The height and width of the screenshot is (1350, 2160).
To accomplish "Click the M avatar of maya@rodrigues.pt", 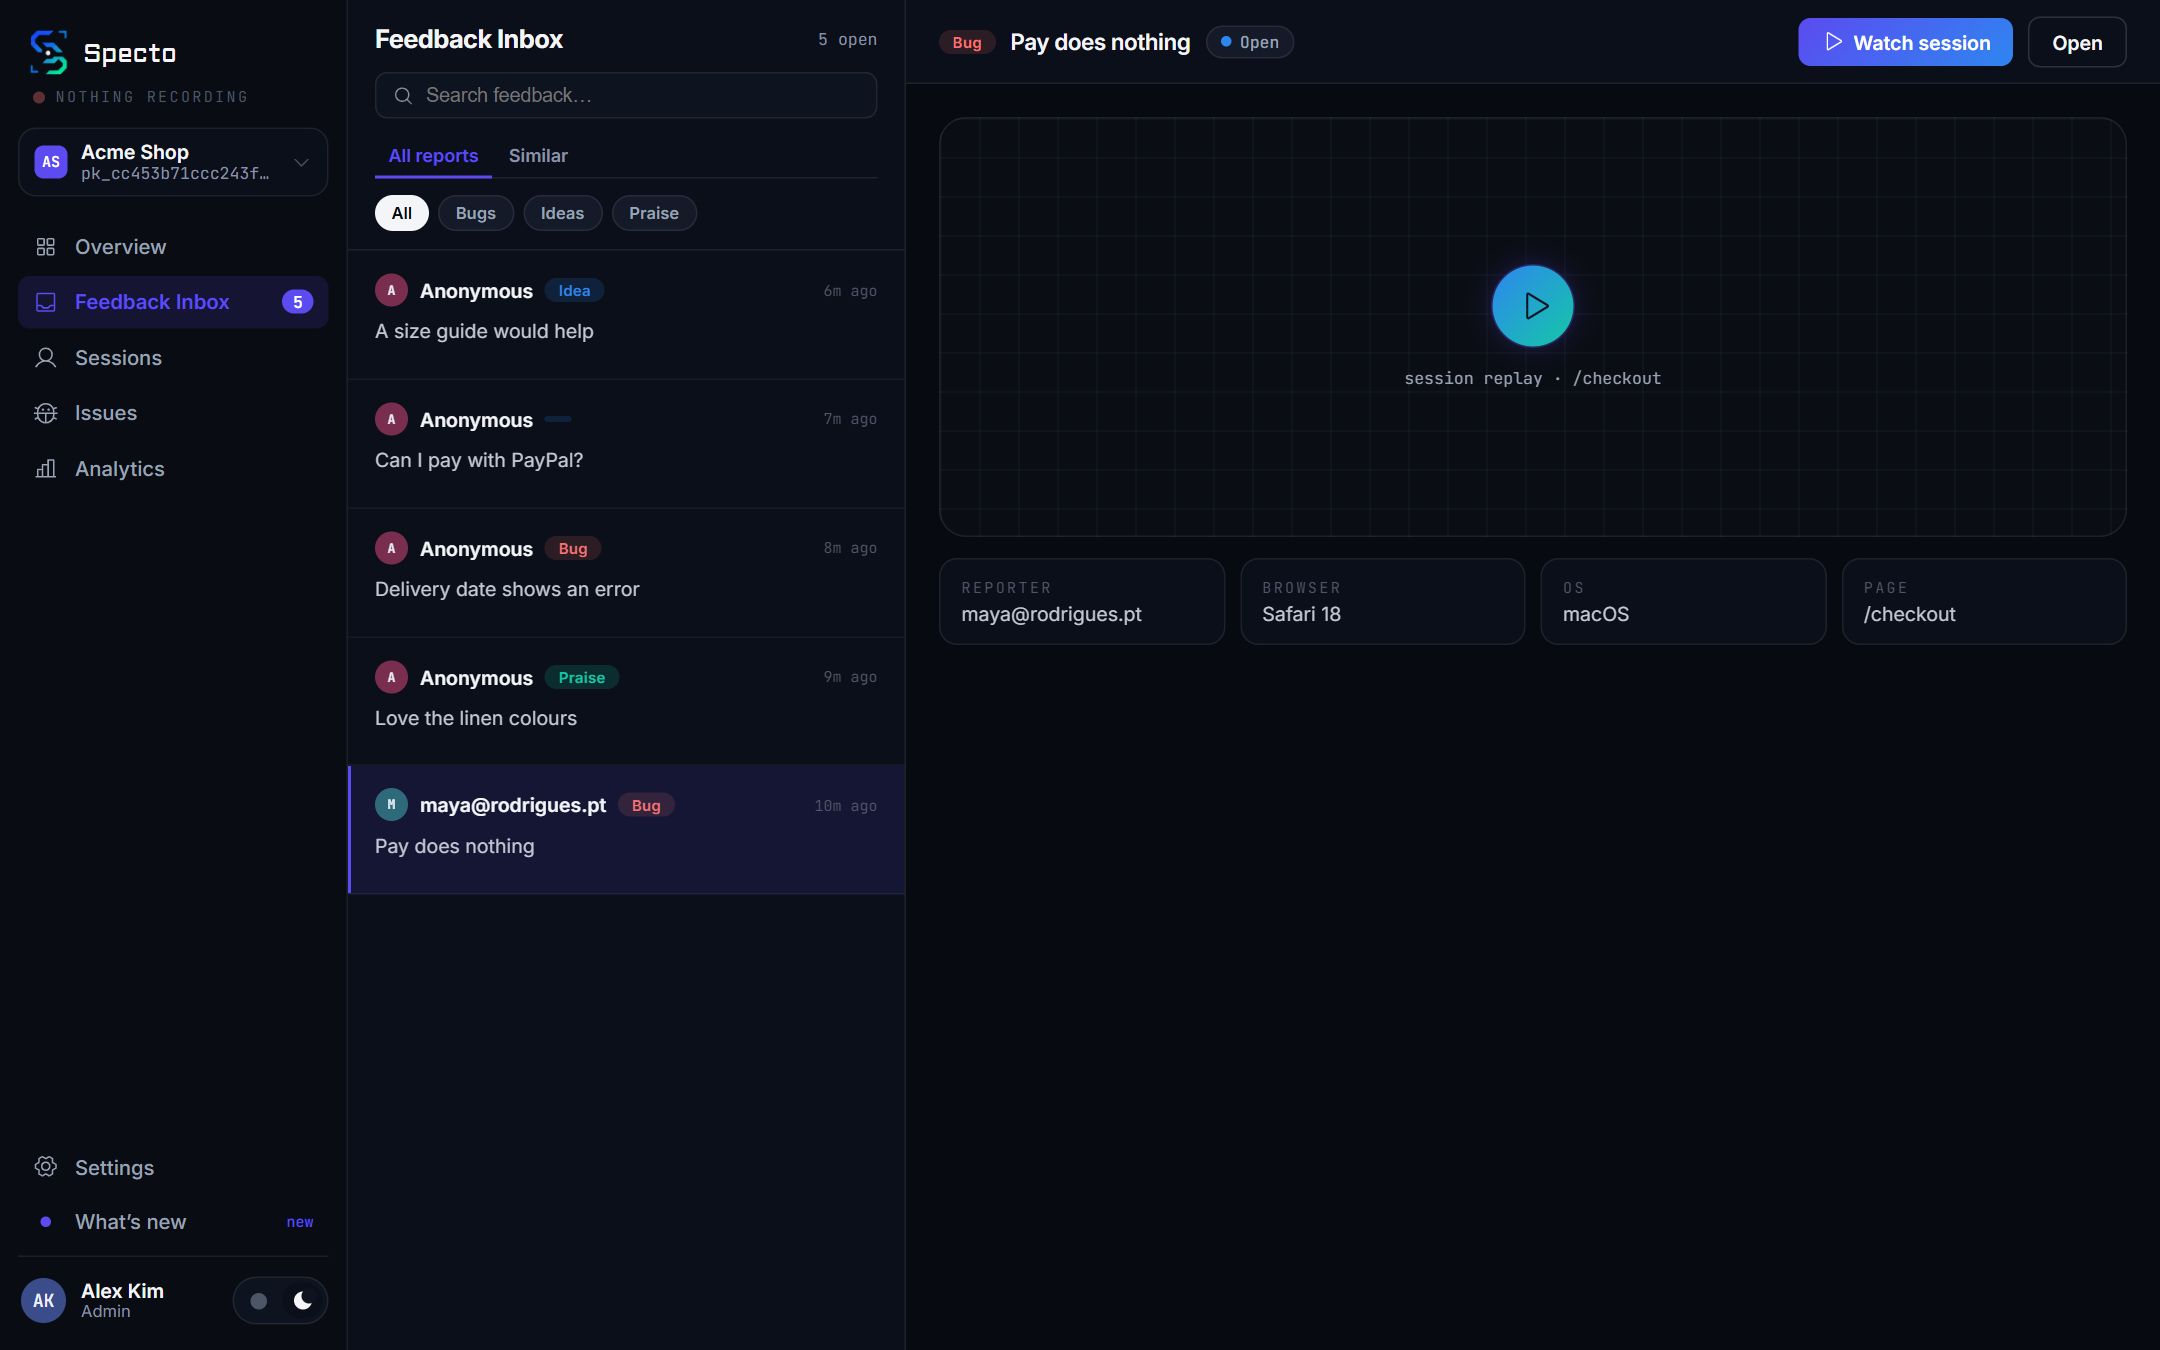I will 391,804.
